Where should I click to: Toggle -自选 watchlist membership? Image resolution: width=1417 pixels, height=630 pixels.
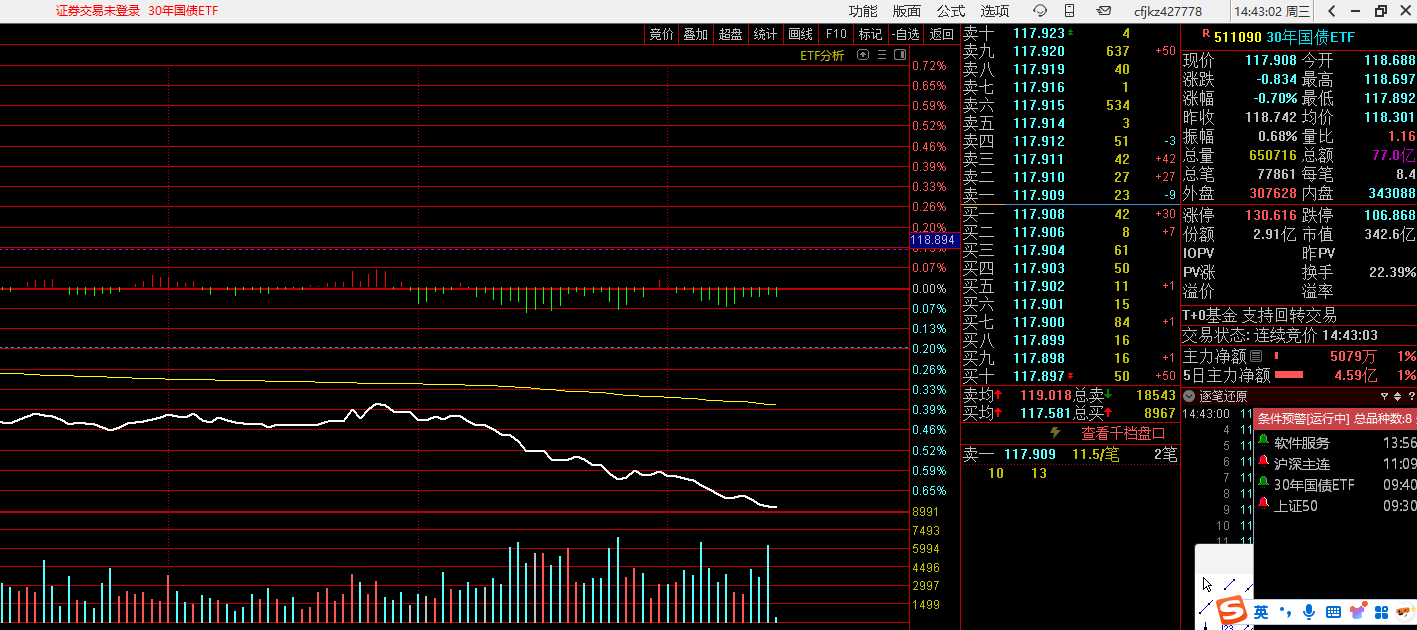pyautogui.click(x=906, y=34)
